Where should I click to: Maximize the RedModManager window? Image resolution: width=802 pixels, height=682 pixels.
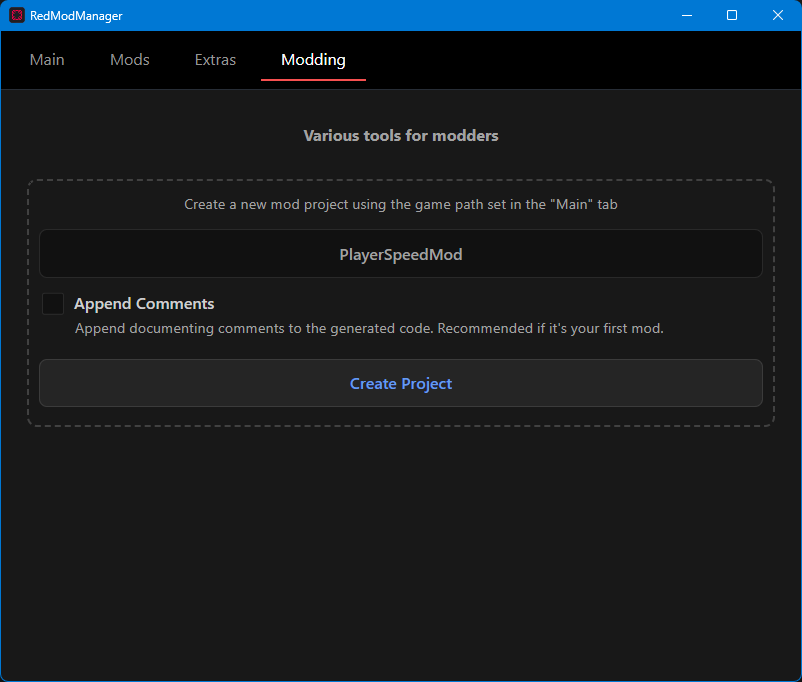click(732, 15)
